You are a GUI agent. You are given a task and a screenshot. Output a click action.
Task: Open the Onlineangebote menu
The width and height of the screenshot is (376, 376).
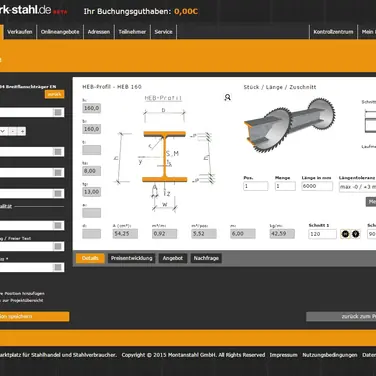(60, 32)
